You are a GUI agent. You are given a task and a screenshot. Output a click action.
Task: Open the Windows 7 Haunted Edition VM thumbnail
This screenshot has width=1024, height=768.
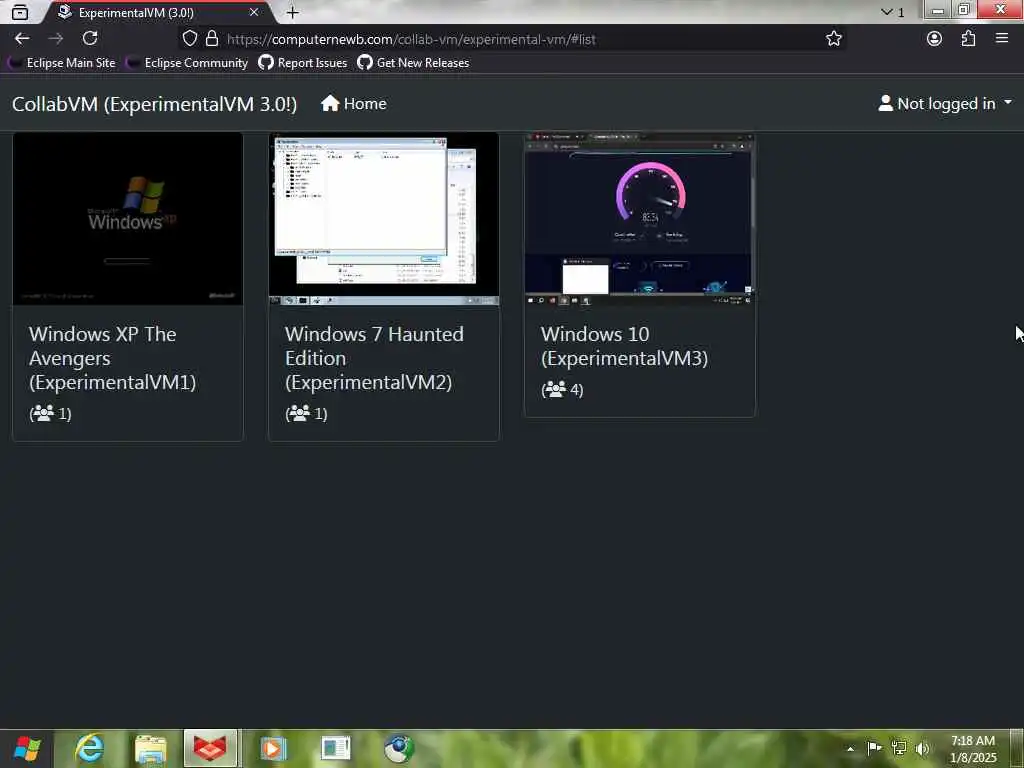(x=384, y=219)
